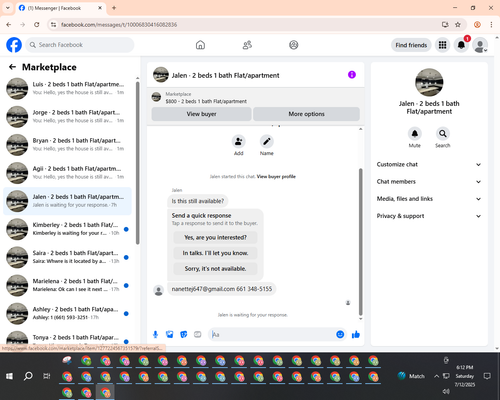Go back using Marketplace back arrow

(x=12, y=67)
